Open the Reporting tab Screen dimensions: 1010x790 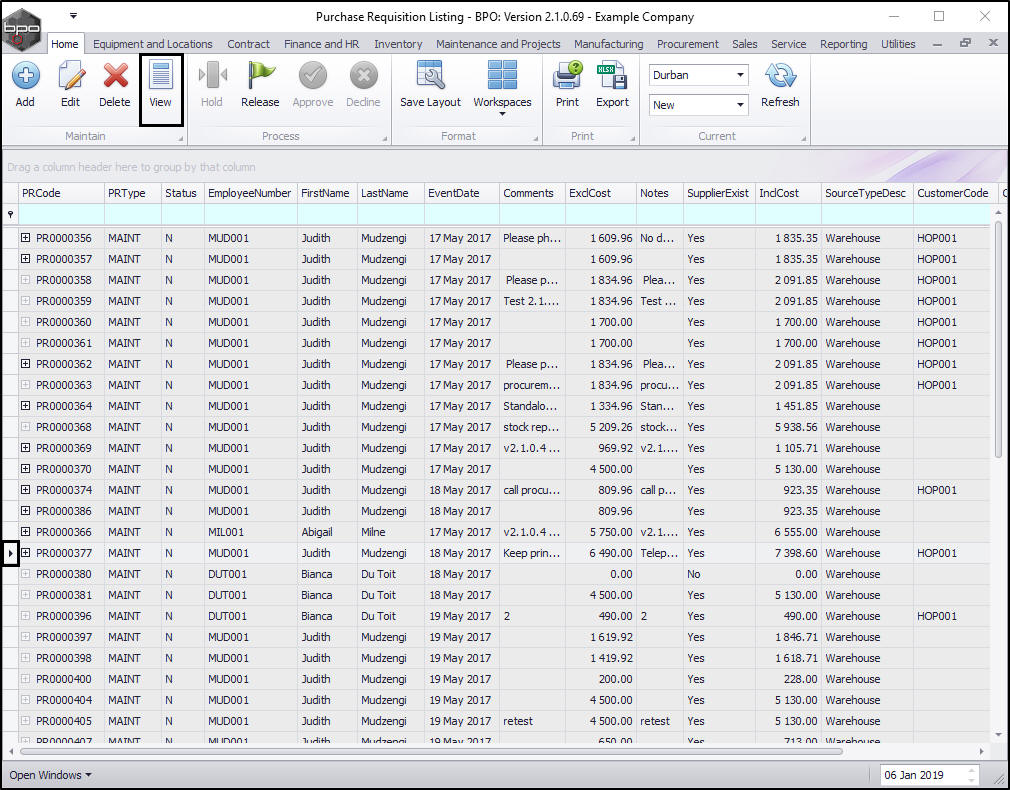844,44
